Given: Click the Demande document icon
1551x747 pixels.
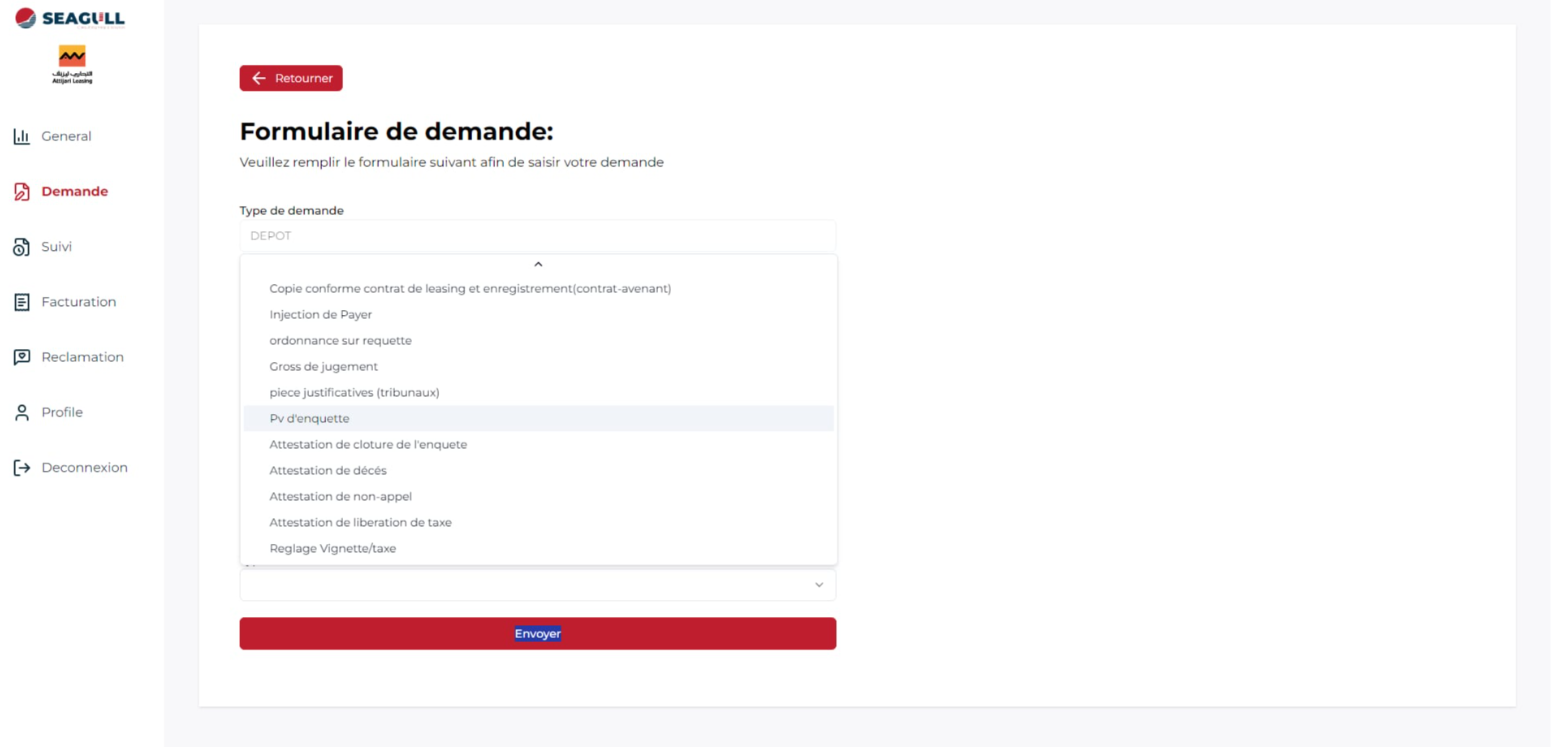Looking at the screenshot, I should point(21,192).
